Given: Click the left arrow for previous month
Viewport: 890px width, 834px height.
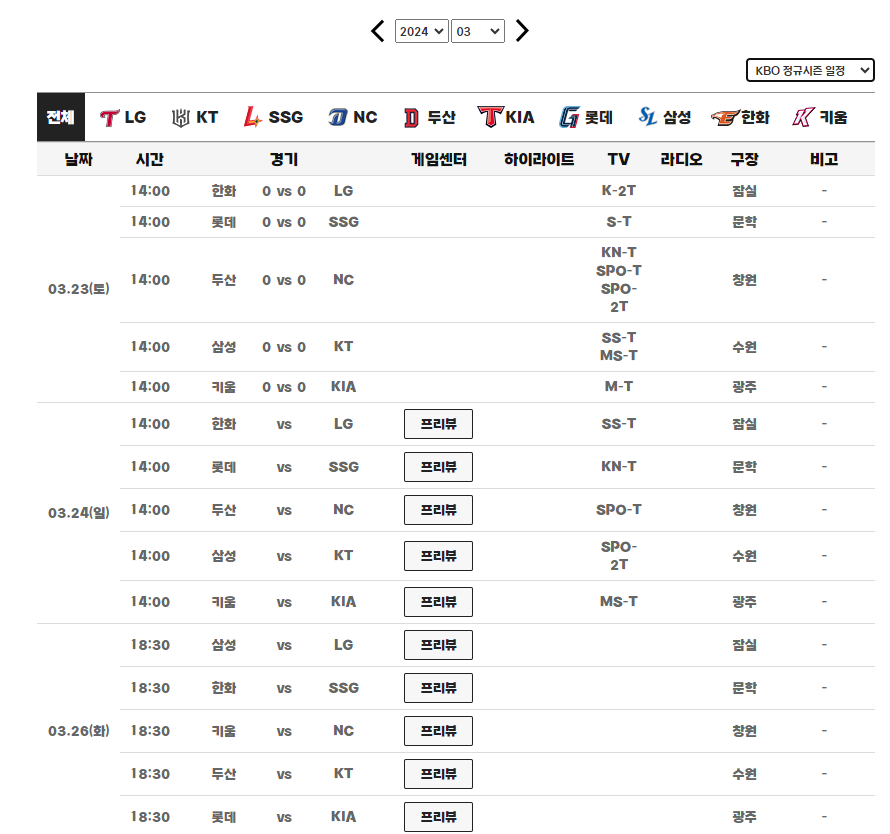Looking at the screenshot, I should (377, 31).
